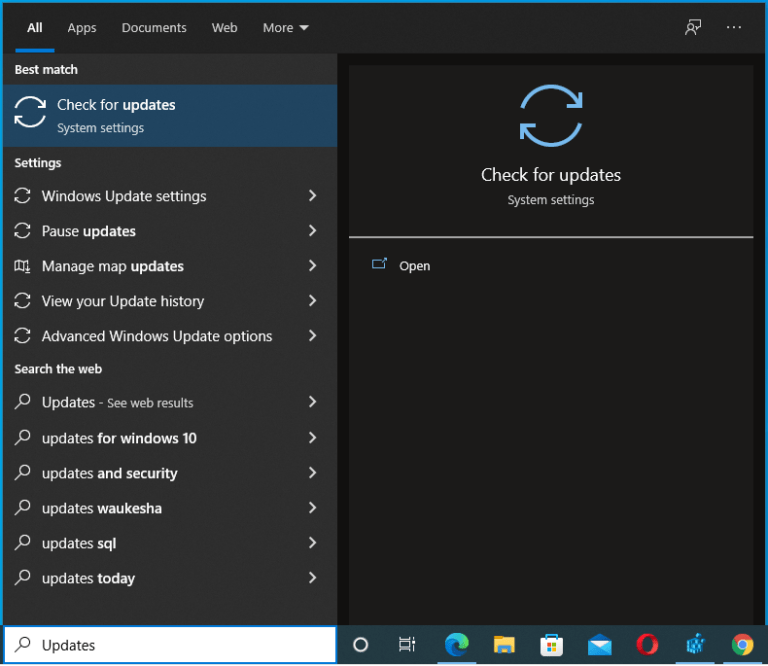
Task: Switch to the Documents tab
Action: coord(155,28)
